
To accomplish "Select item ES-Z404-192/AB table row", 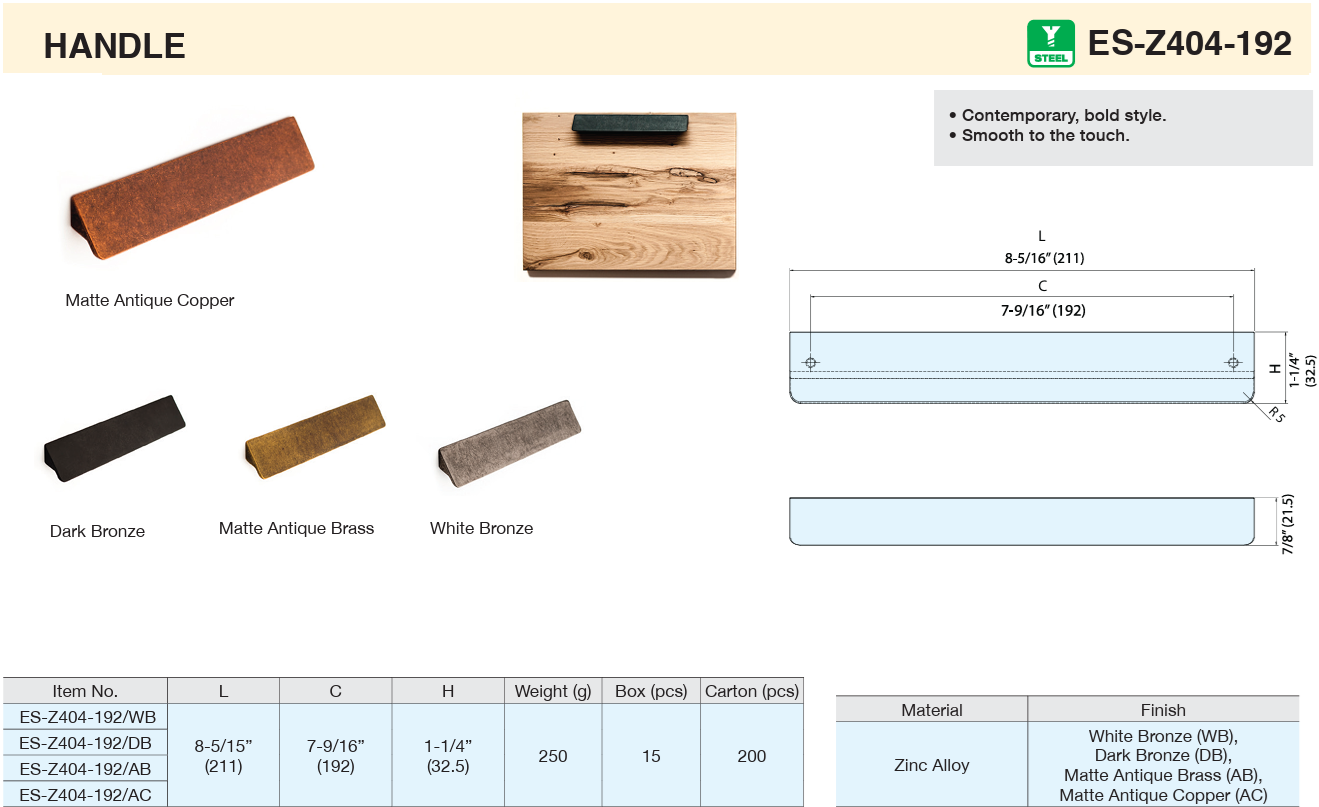I will tap(85, 769).
